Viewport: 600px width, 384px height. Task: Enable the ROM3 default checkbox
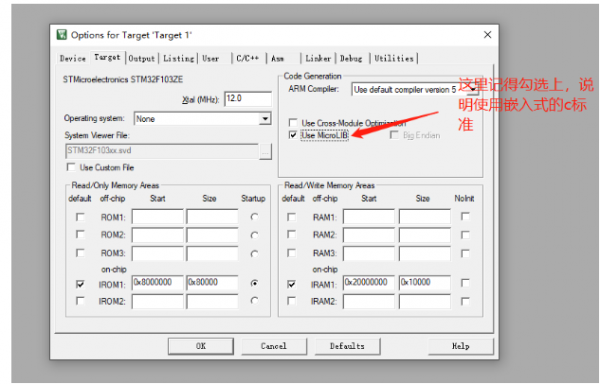pyautogui.click(x=80, y=253)
